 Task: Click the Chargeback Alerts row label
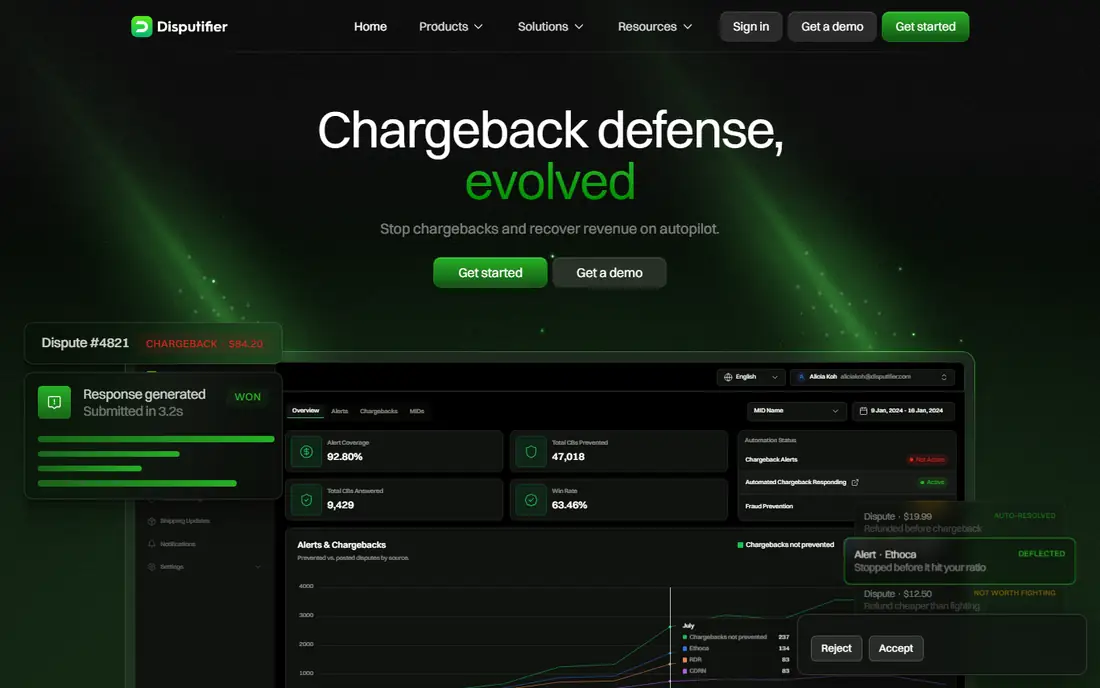771,460
